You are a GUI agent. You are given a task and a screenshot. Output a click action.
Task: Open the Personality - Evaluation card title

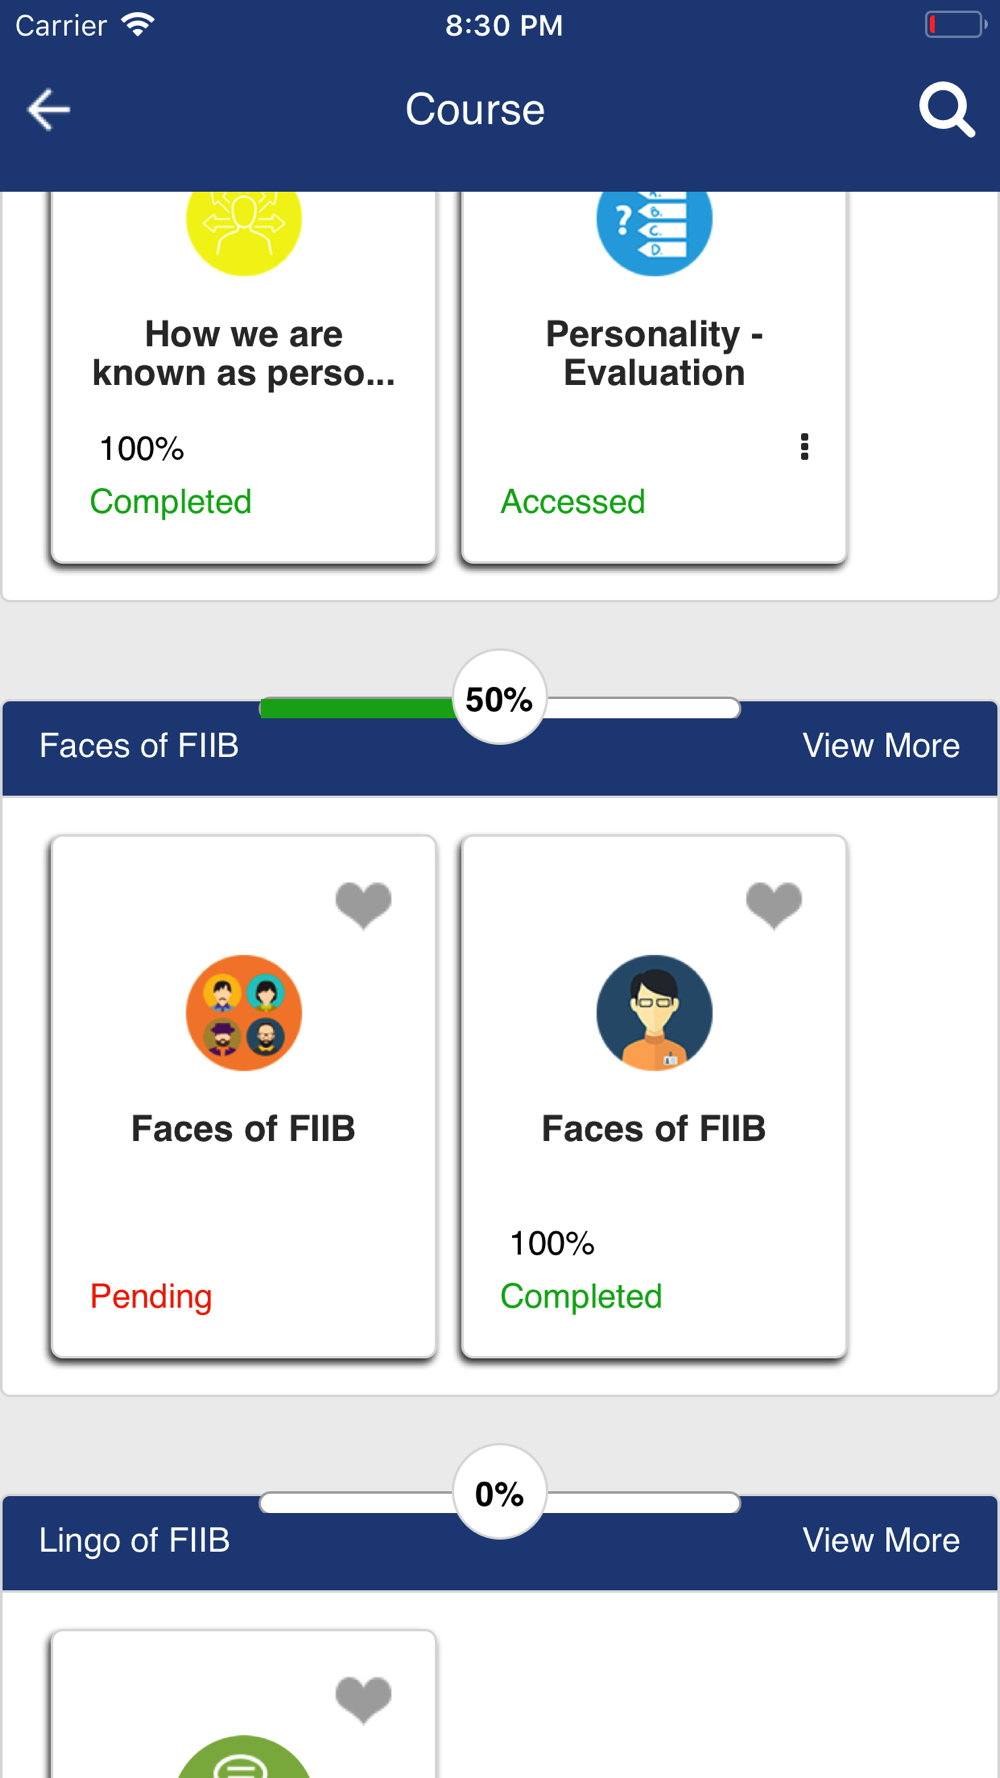(654, 353)
